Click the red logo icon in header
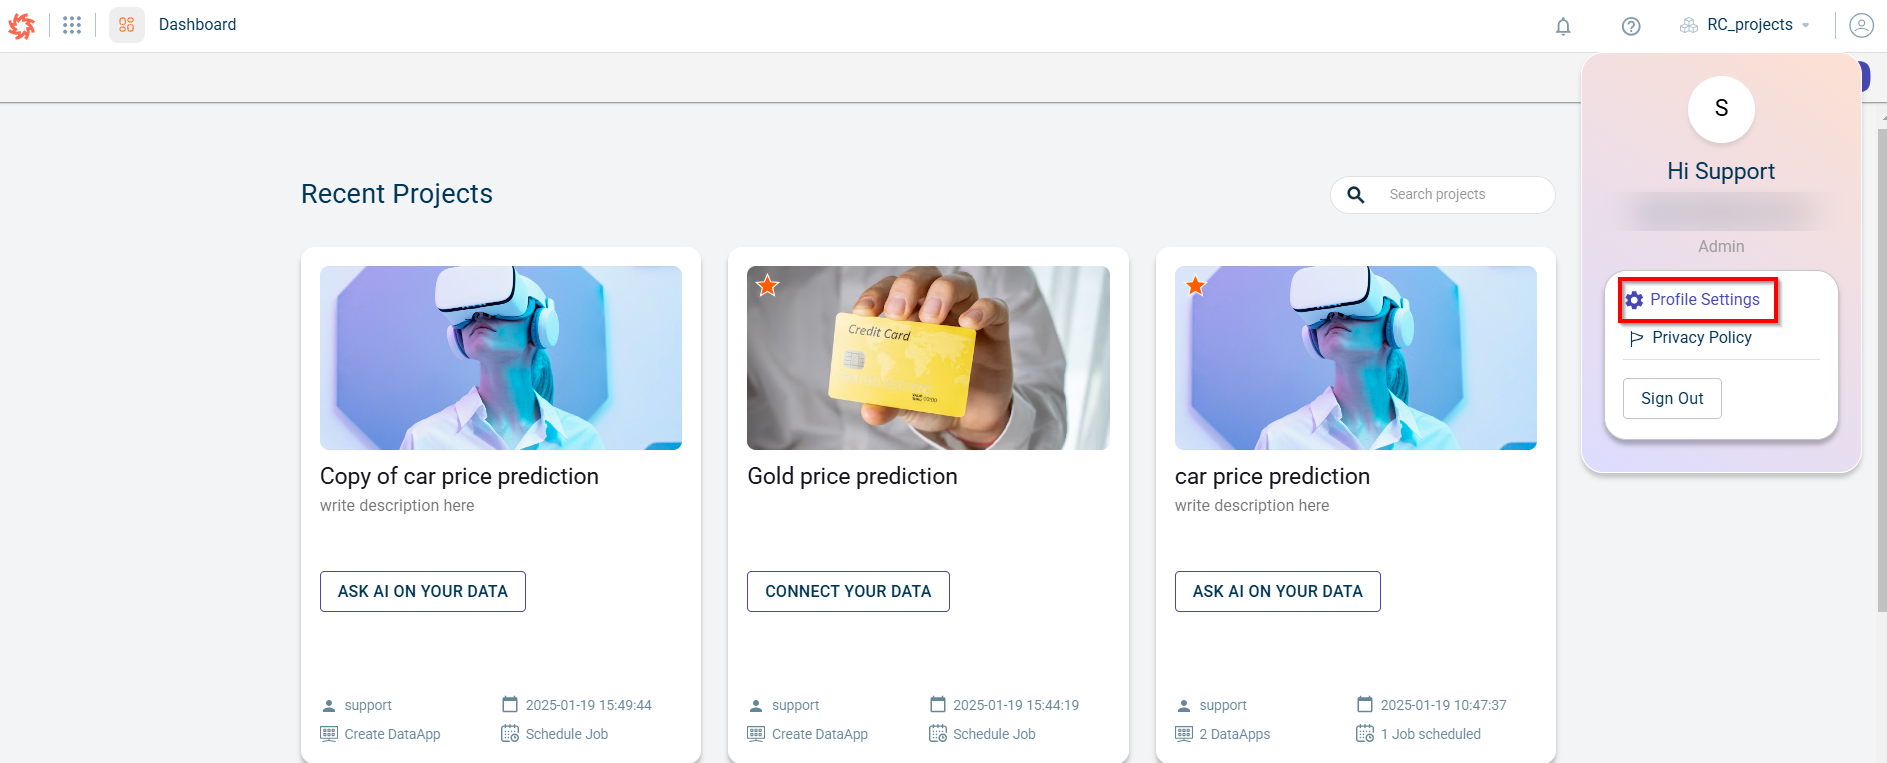Image resolution: width=1887 pixels, height=763 pixels. [22, 26]
